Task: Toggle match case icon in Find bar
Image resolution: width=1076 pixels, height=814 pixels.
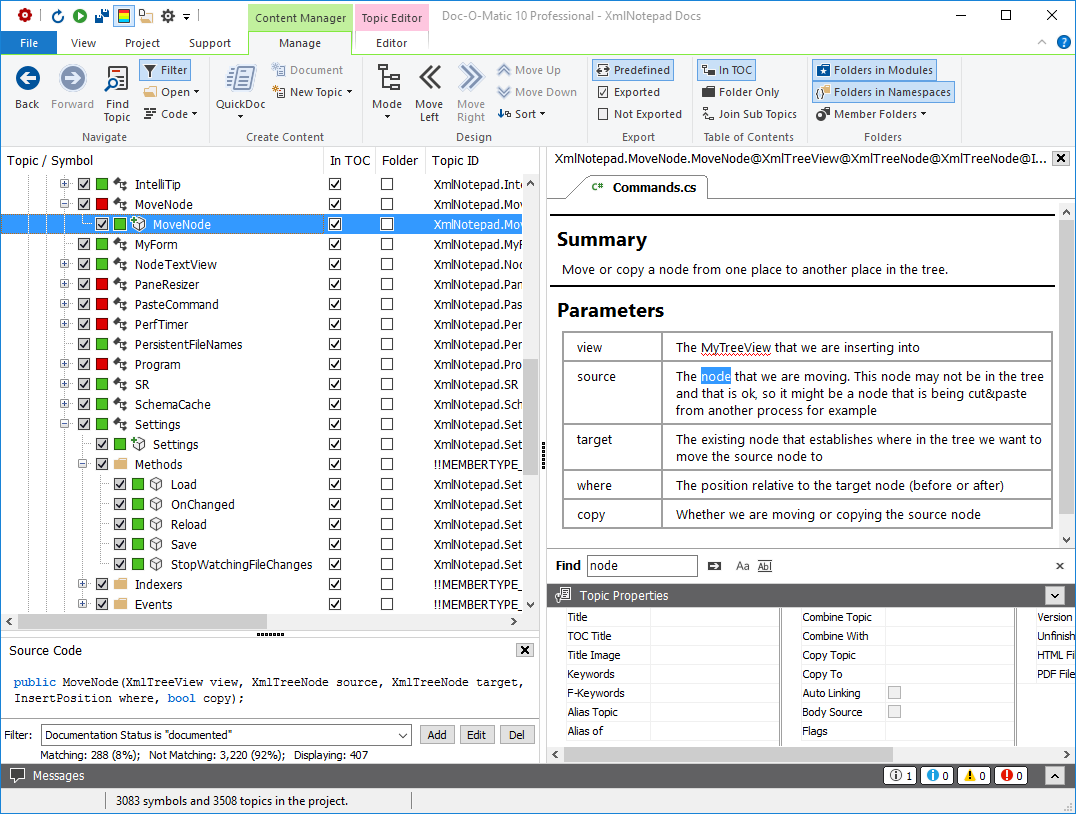Action: [x=742, y=566]
